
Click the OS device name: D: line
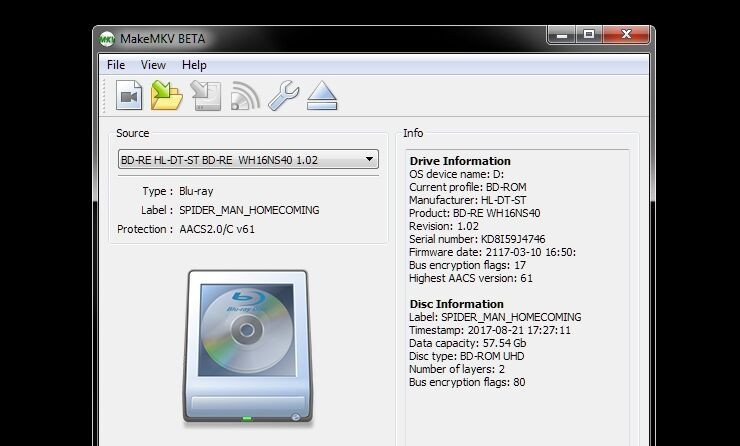(456, 174)
